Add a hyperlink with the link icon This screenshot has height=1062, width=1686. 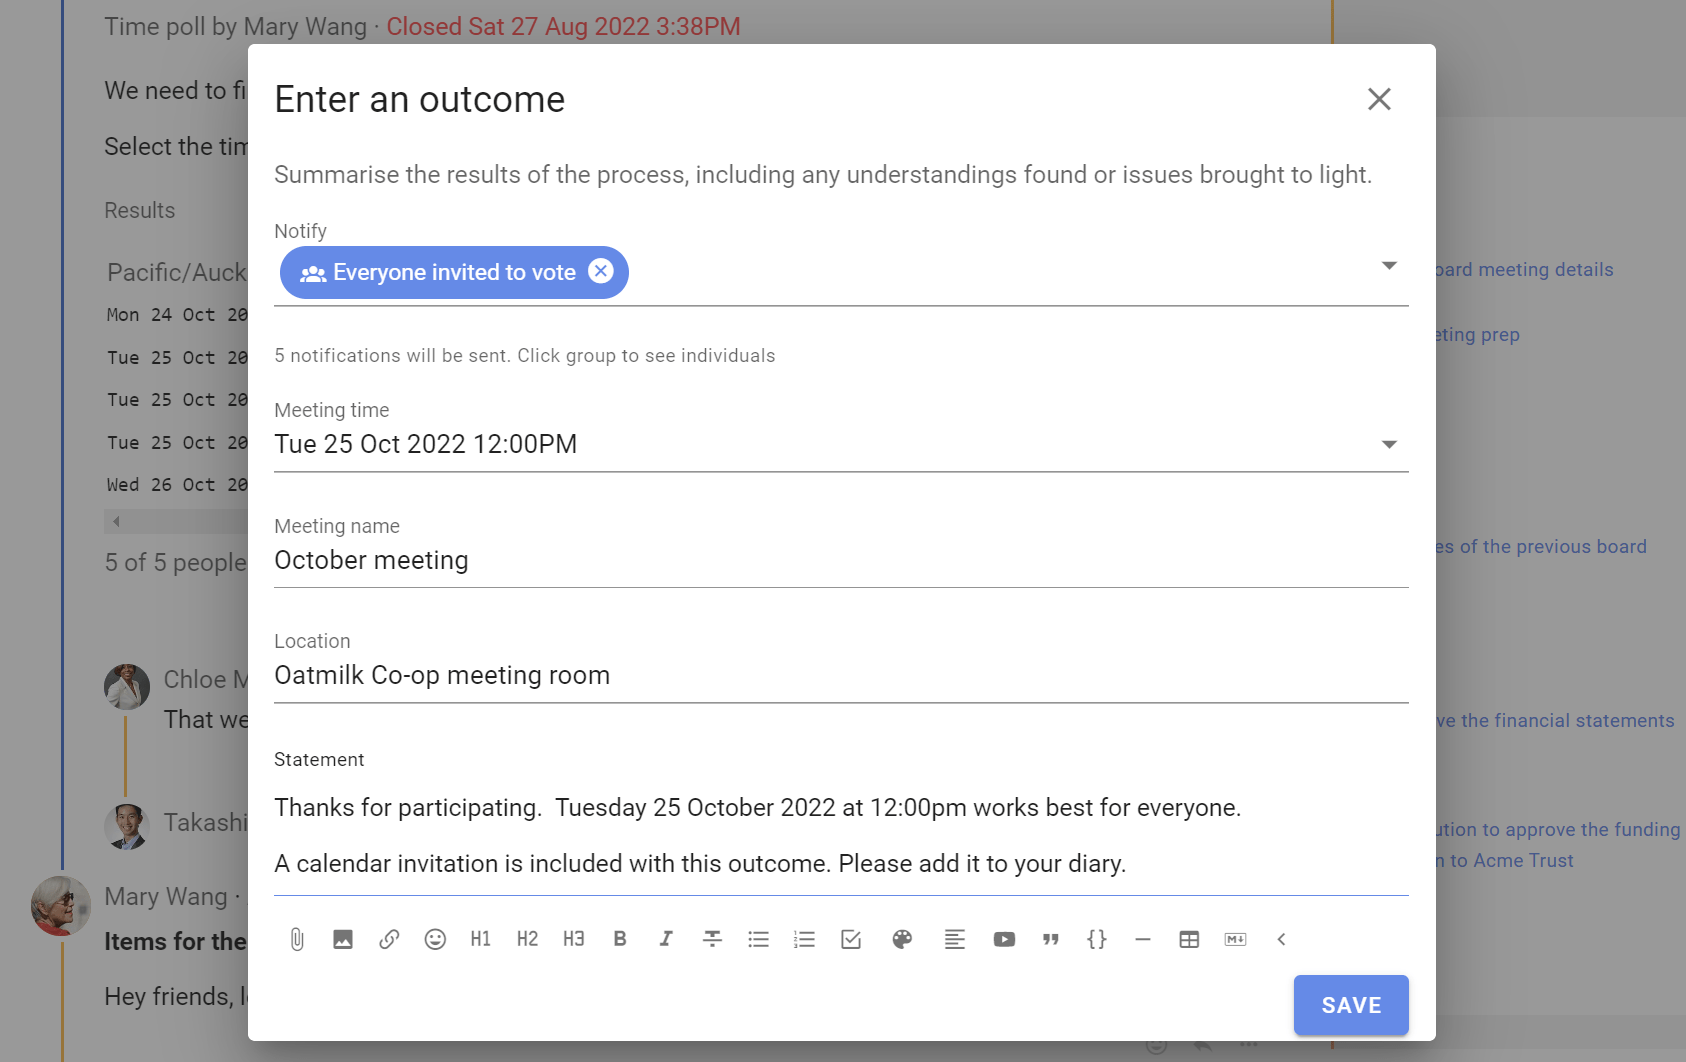389,939
